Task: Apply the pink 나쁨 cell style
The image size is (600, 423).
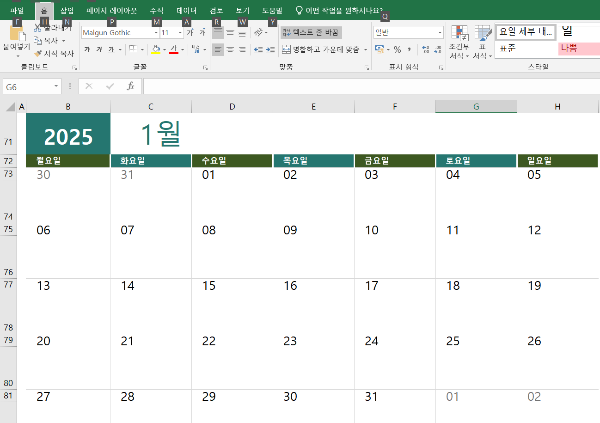Action: click(579, 48)
